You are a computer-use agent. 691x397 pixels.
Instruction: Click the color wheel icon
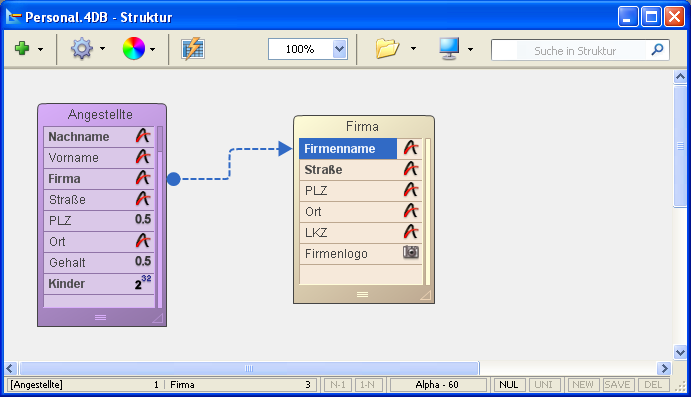click(134, 48)
